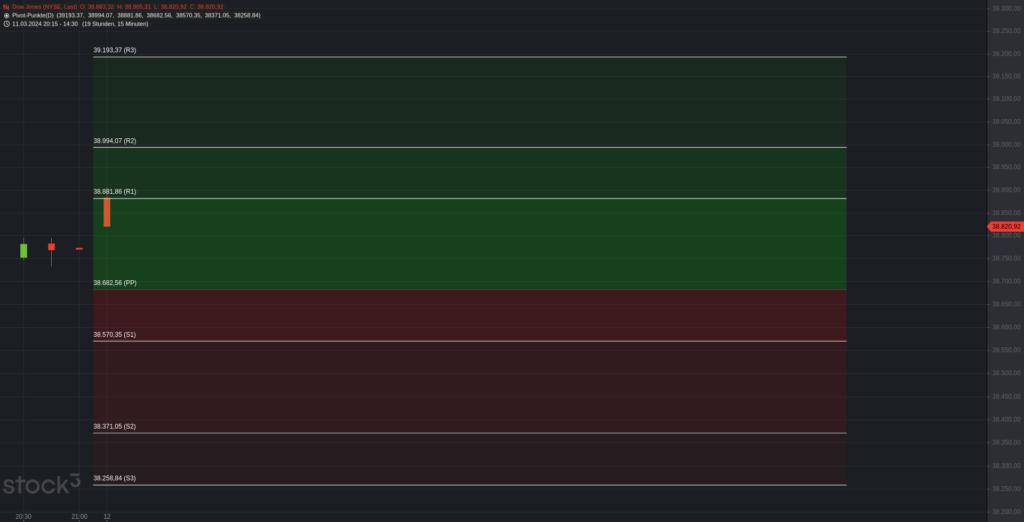This screenshot has width=1024, height=522.
Task: Click the candlestick icon beside Dow Jones
Action: pyautogui.click(x=6, y=7)
